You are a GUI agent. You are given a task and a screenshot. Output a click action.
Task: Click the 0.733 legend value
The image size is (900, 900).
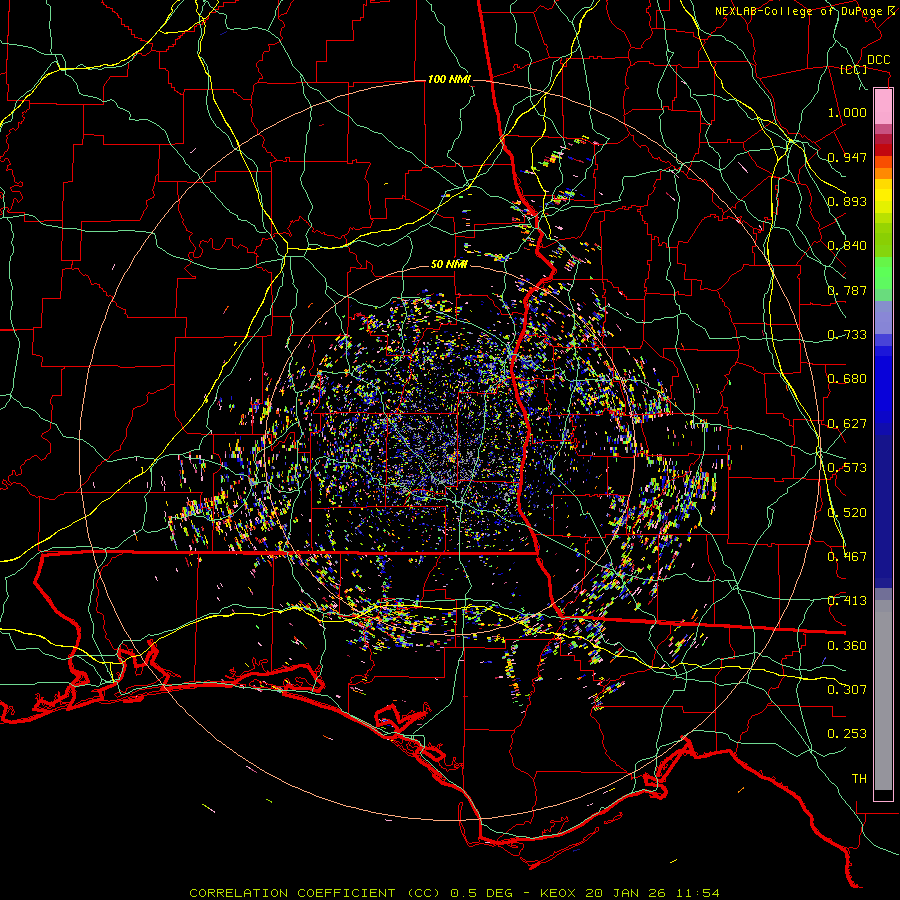point(847,335)
